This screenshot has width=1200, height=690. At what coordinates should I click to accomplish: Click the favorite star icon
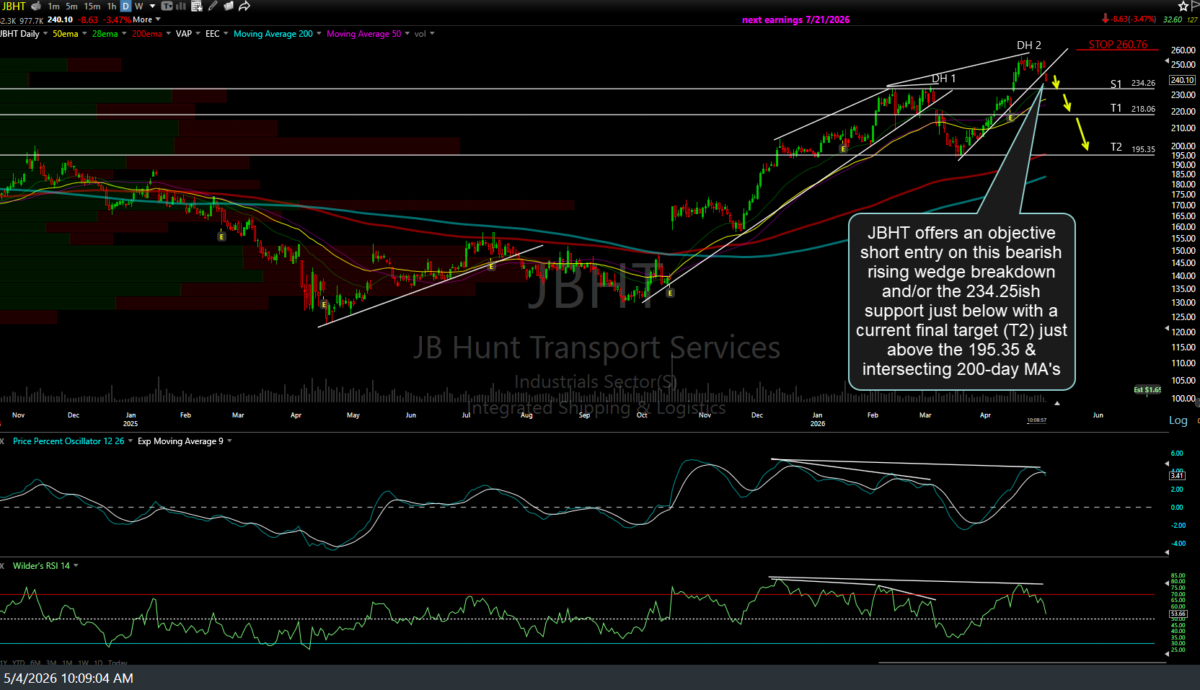pyautogui.click(x=1183, y=6)
